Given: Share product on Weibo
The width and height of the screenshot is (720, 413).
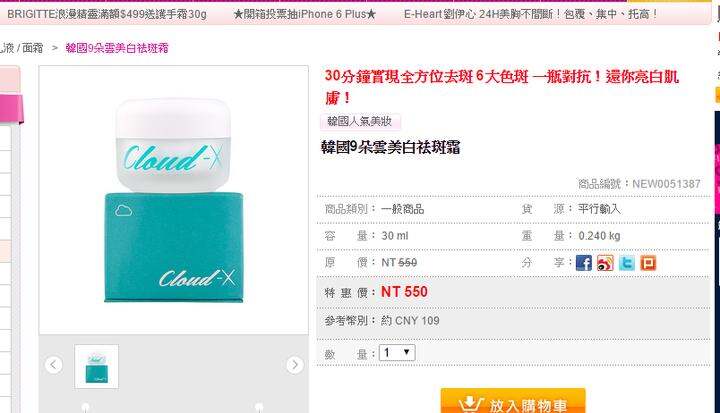Looking at the screenshot, I should point(605,263).
